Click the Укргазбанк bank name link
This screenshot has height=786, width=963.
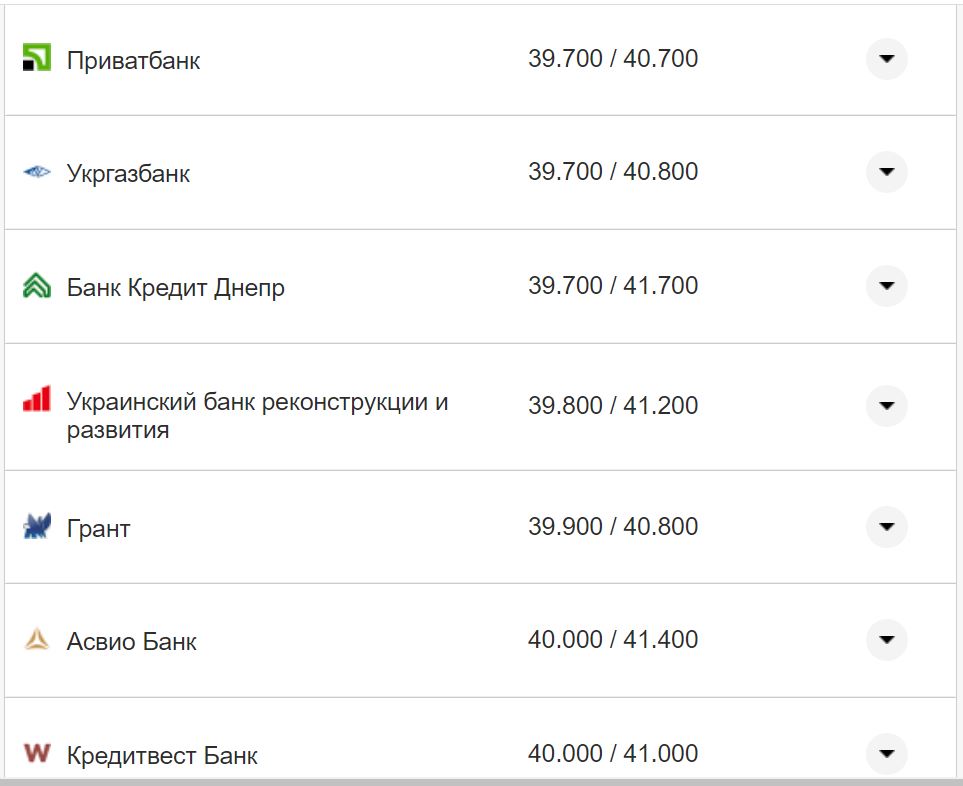click(x=130, y=171)
